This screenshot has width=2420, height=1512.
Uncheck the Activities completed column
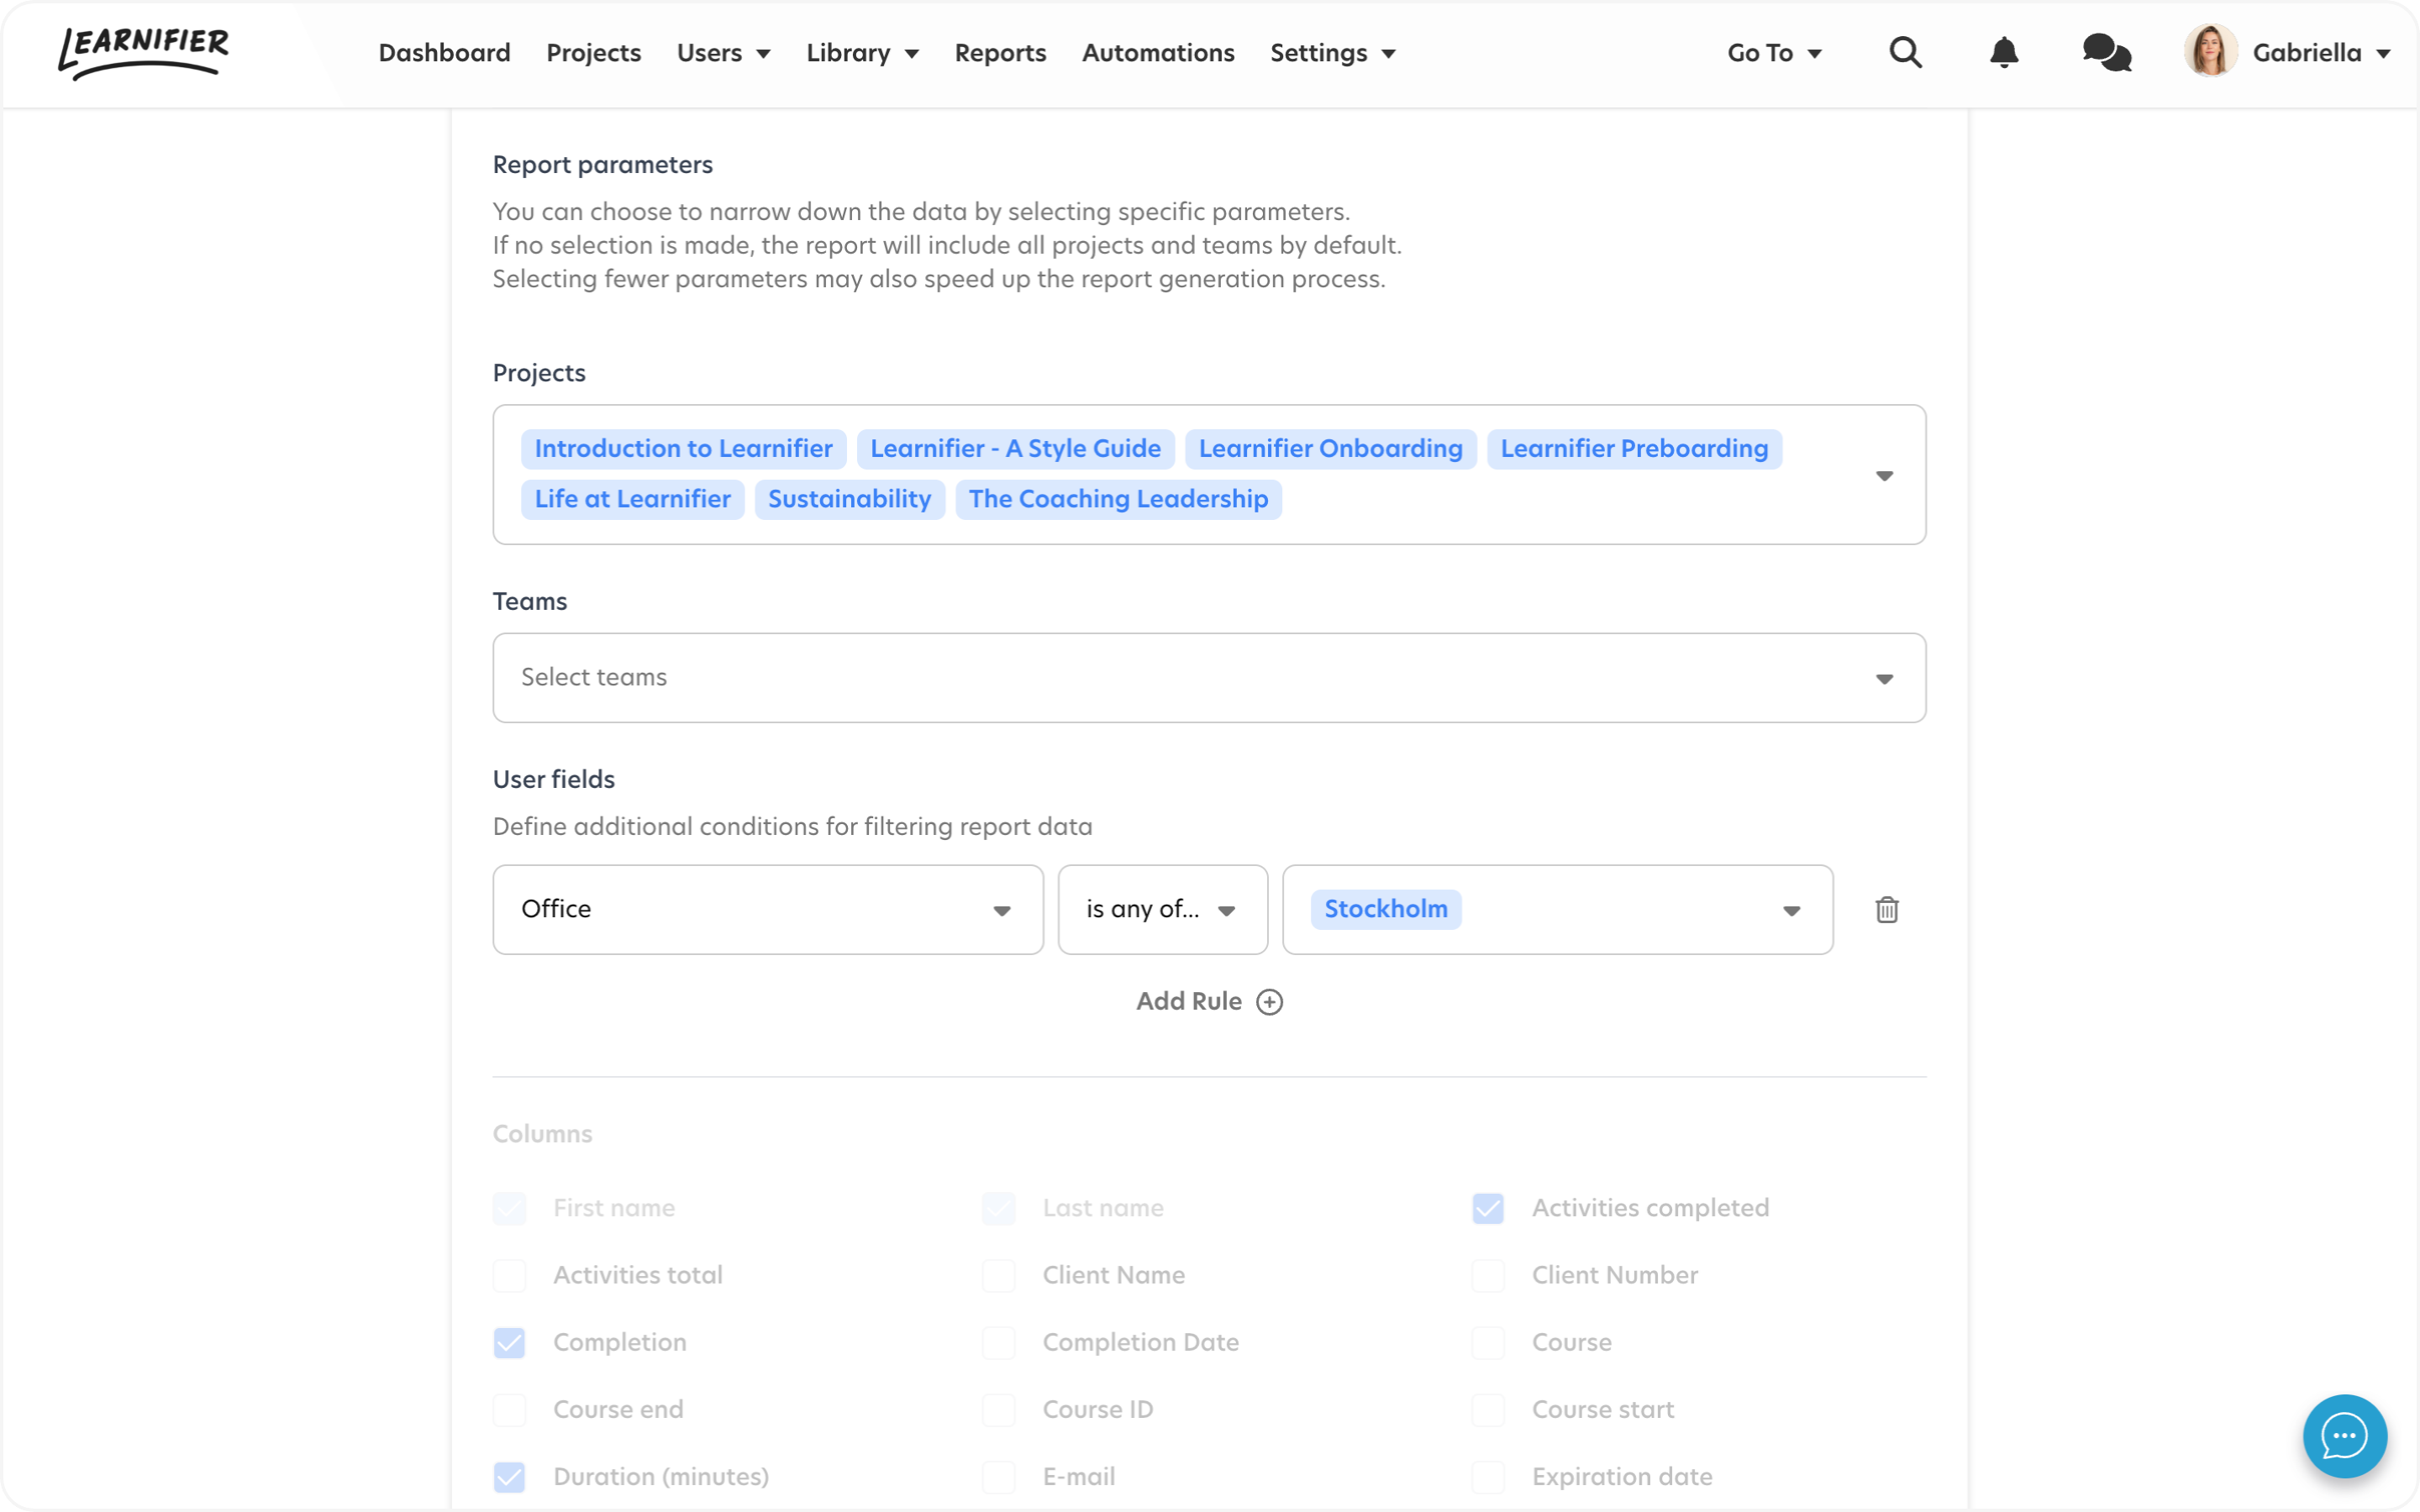click(x=1487, y=1207)
